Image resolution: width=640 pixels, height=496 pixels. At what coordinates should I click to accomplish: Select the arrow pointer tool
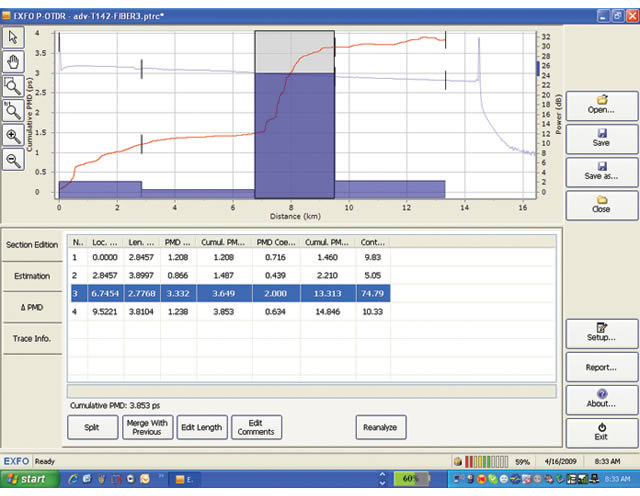(x=13, y=37)
